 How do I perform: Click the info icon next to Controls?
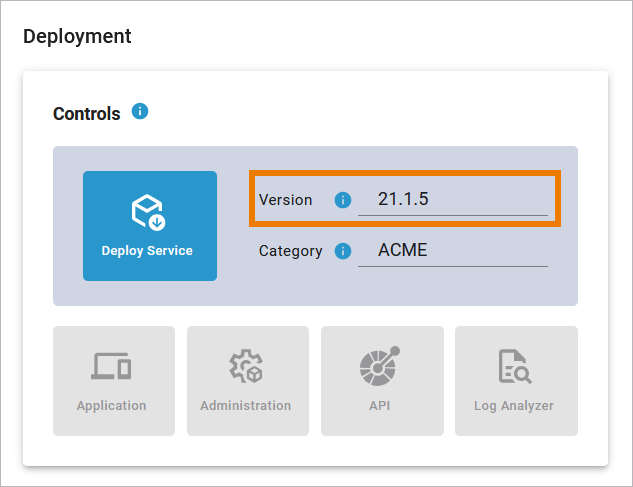coord(140,112)
